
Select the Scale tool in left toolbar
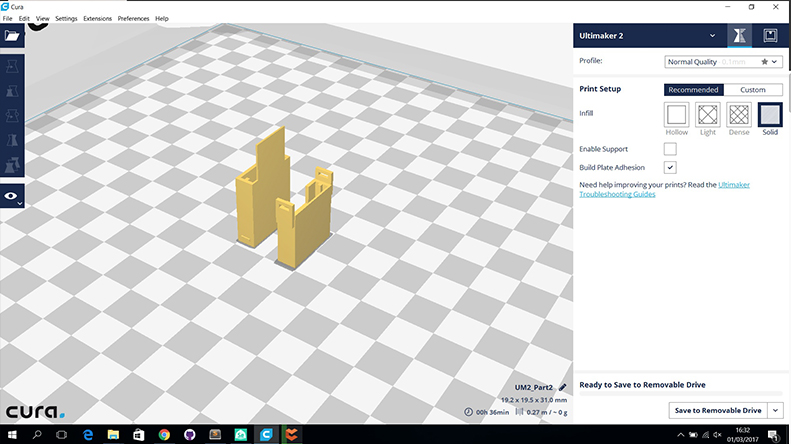(12, 91)
